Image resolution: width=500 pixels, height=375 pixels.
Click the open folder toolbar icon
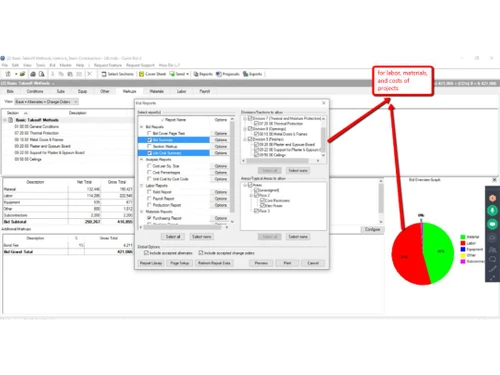point(22,74)
